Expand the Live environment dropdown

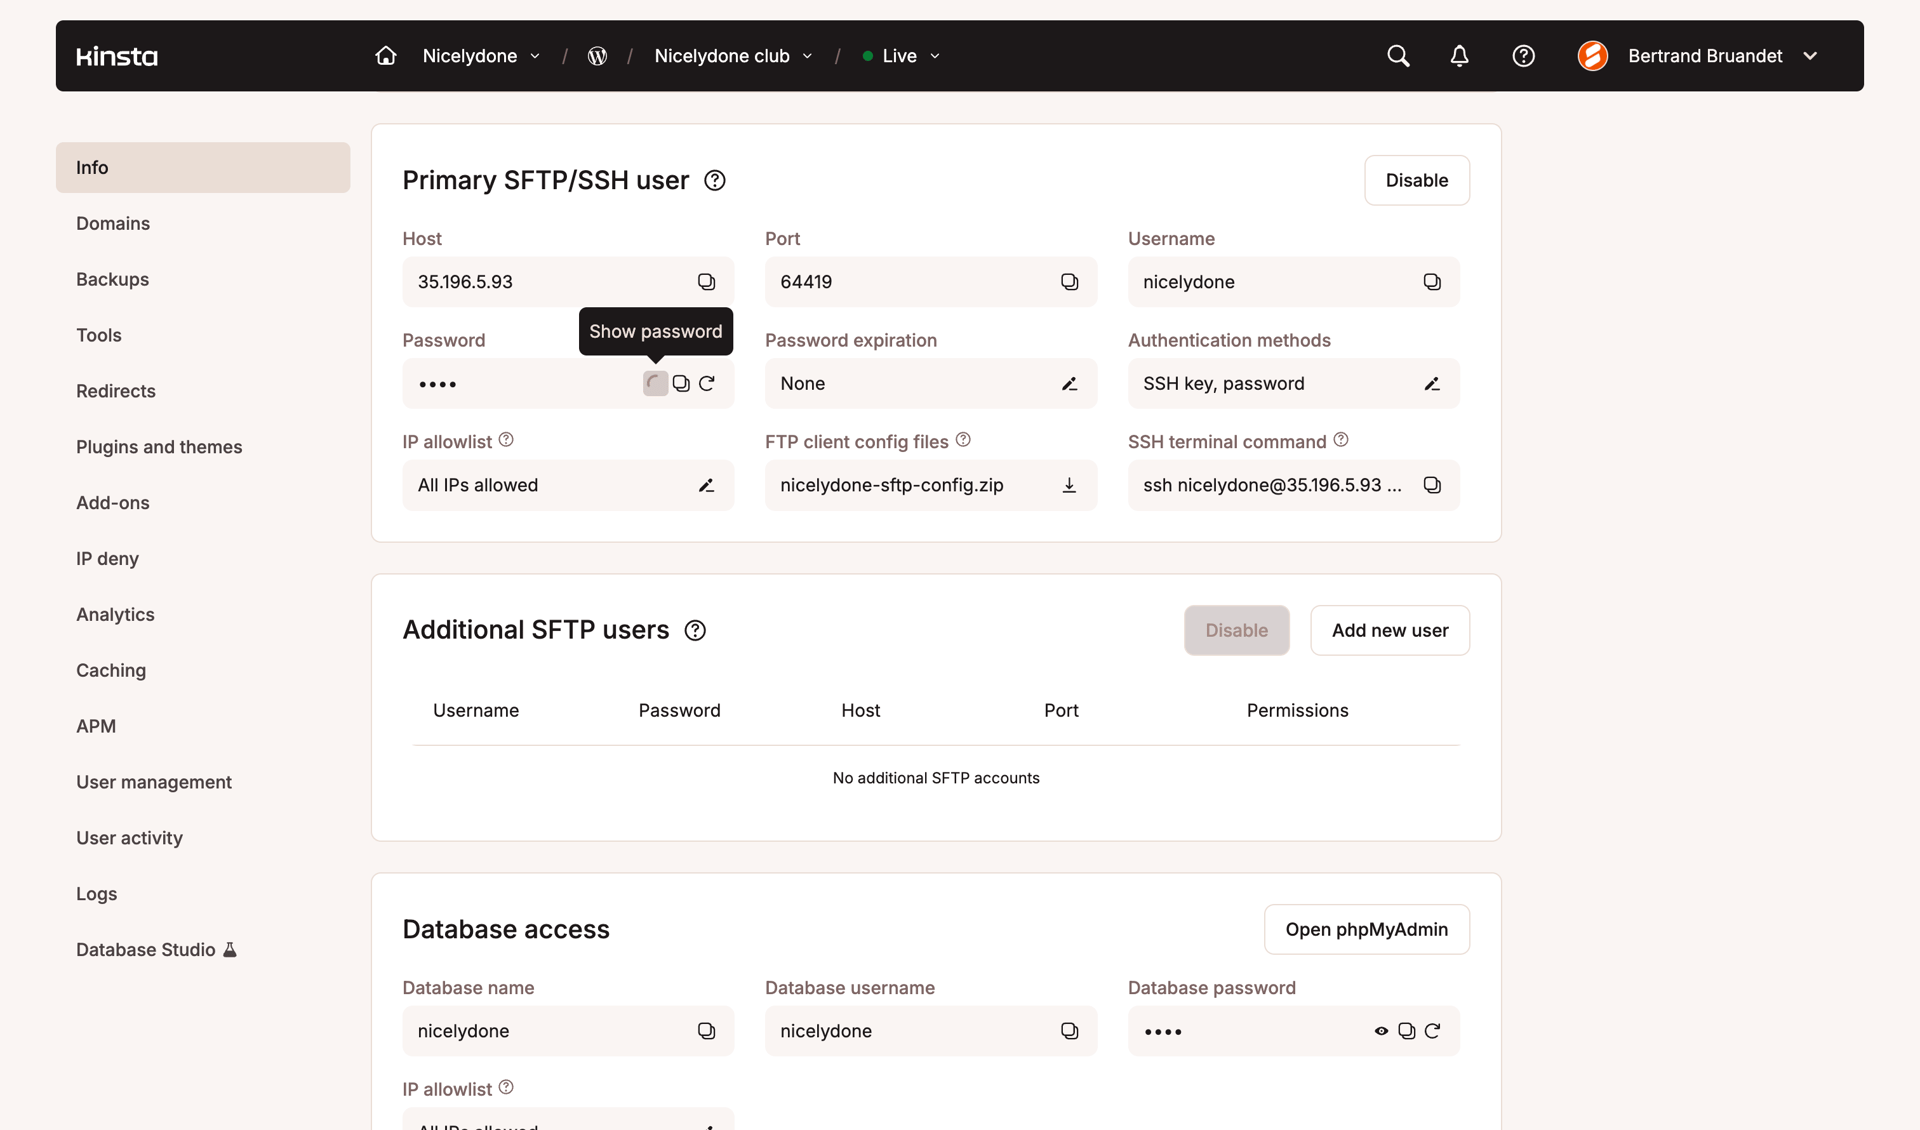point(900,56)
